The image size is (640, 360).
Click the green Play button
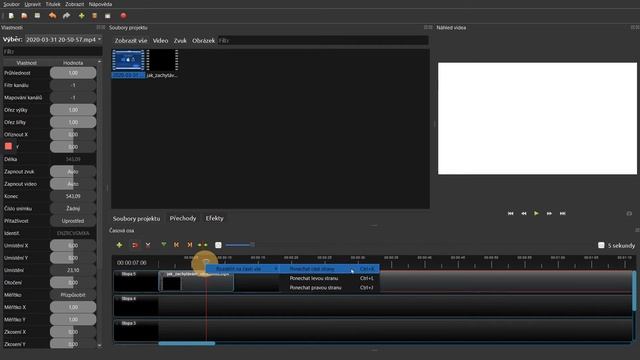click(x=536, y=213)
